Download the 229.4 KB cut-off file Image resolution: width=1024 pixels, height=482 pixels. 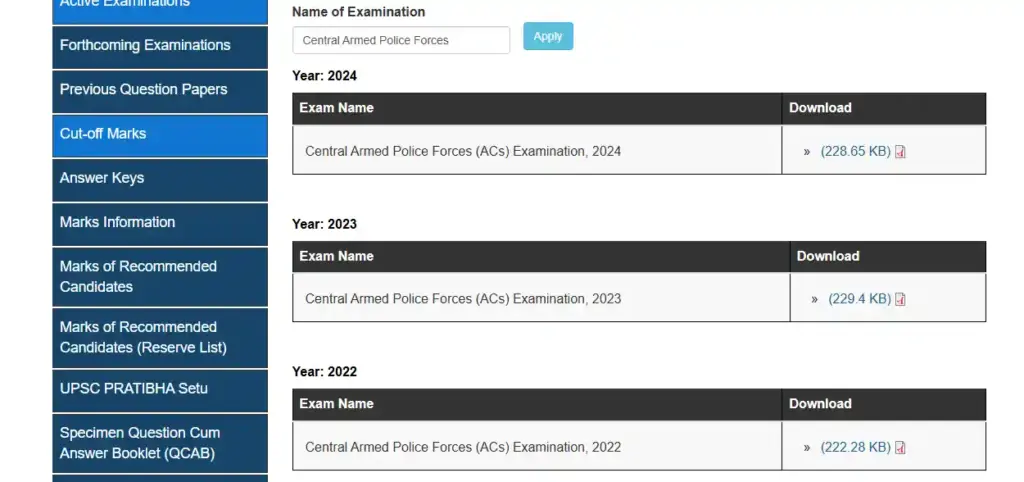pyautogui.click(x=859, y=299)
